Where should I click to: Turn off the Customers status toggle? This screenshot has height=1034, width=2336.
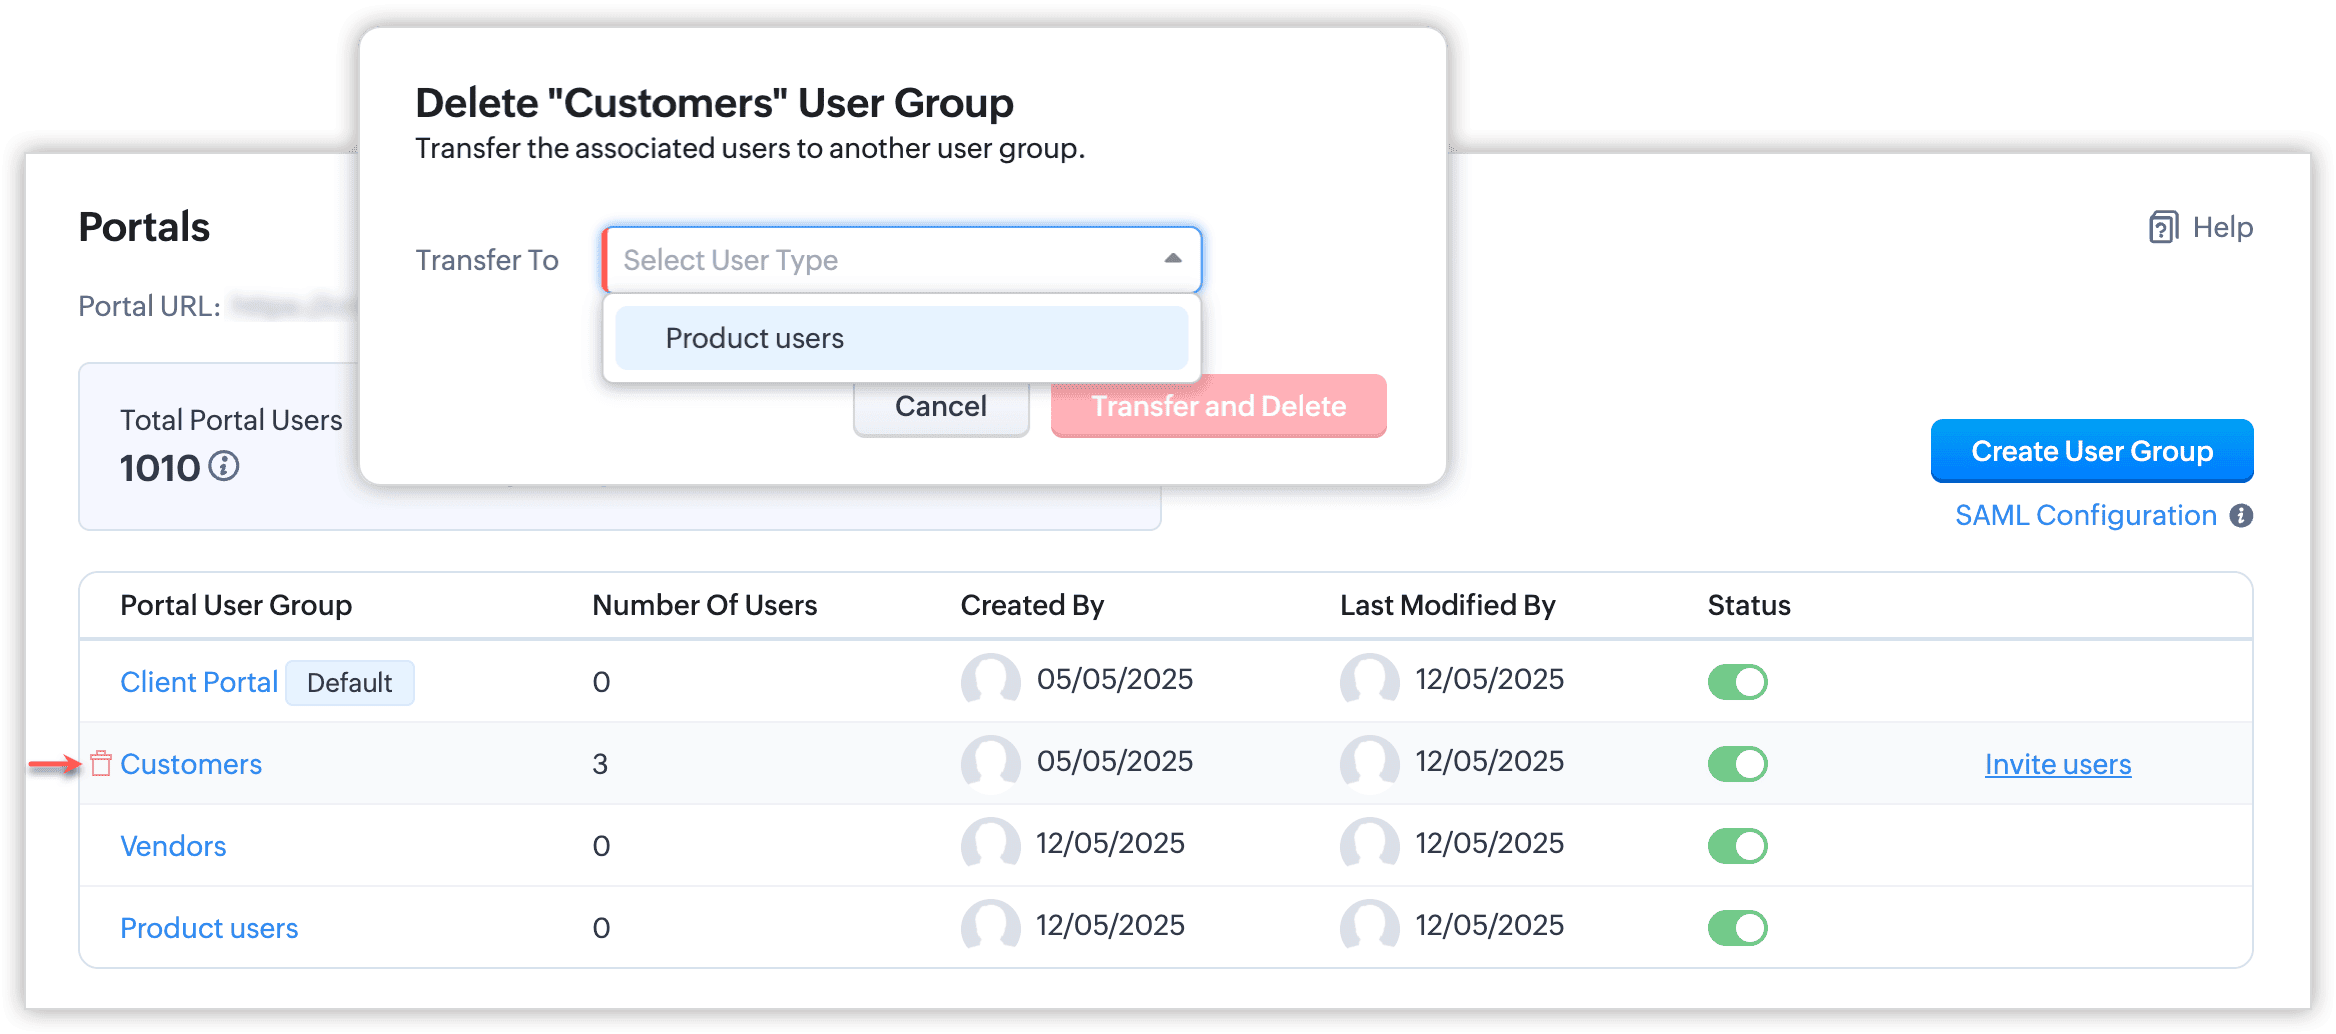coord(1737,764)
